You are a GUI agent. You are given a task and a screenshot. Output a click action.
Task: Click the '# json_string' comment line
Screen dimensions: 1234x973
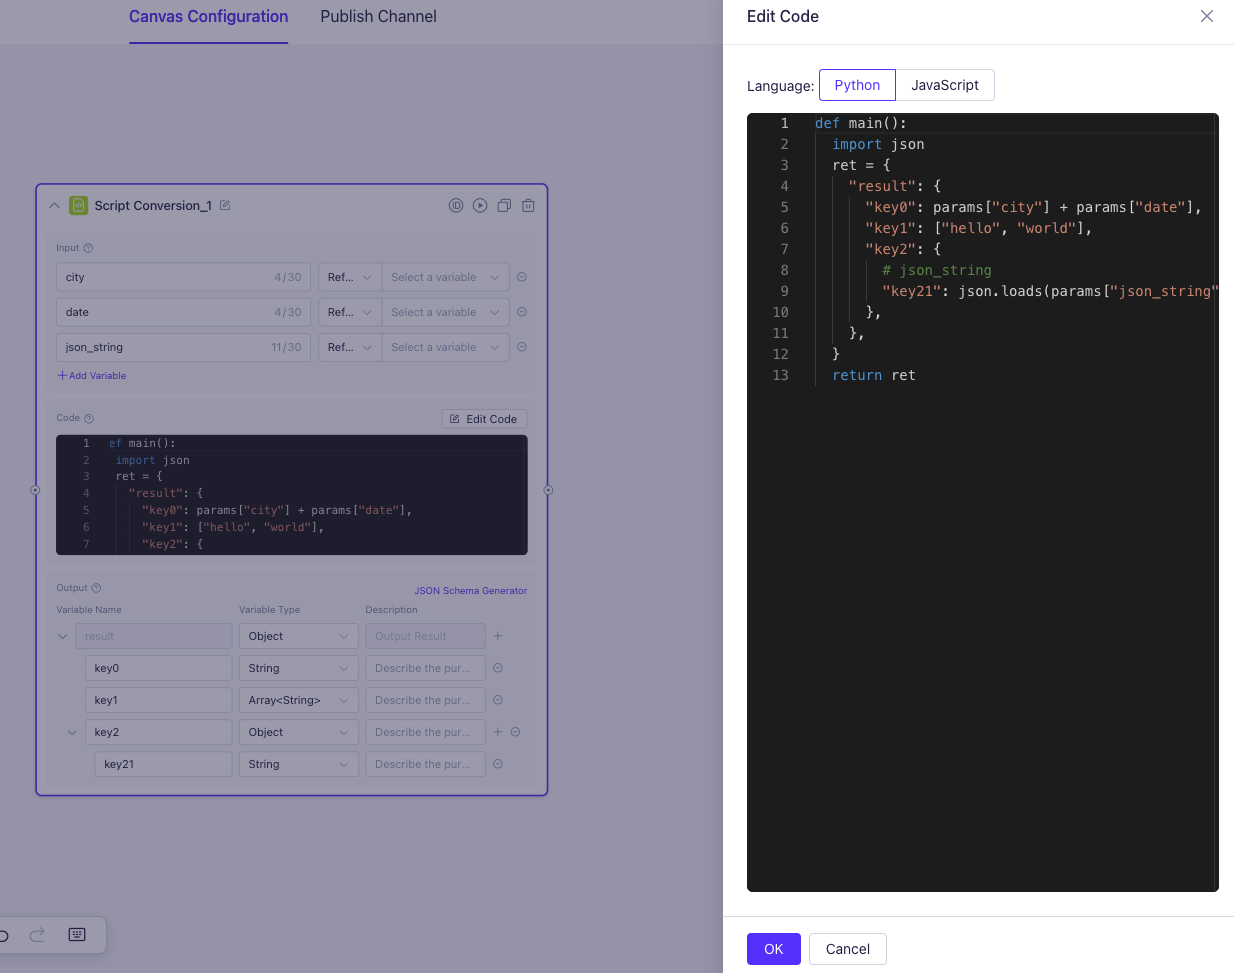[x=937, y=270]
